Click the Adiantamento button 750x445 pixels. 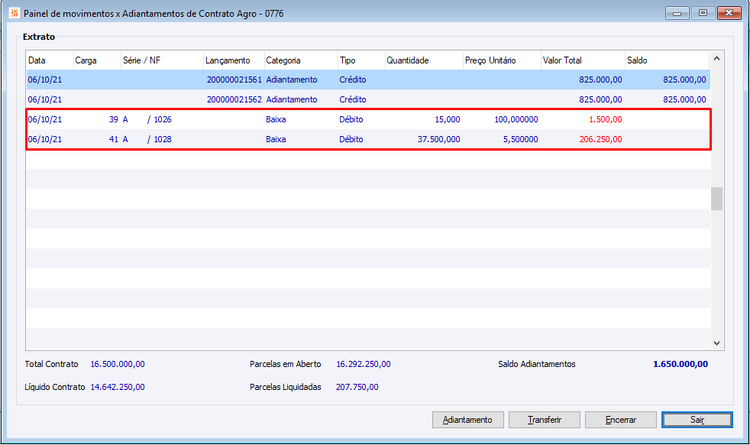click(x=468, y=420)
